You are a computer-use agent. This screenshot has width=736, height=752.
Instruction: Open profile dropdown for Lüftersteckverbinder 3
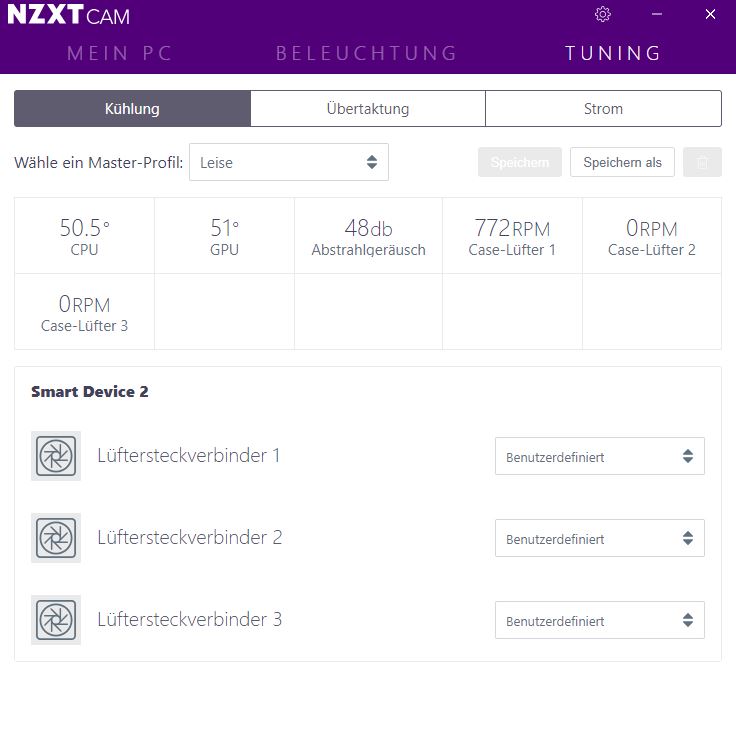600,620
